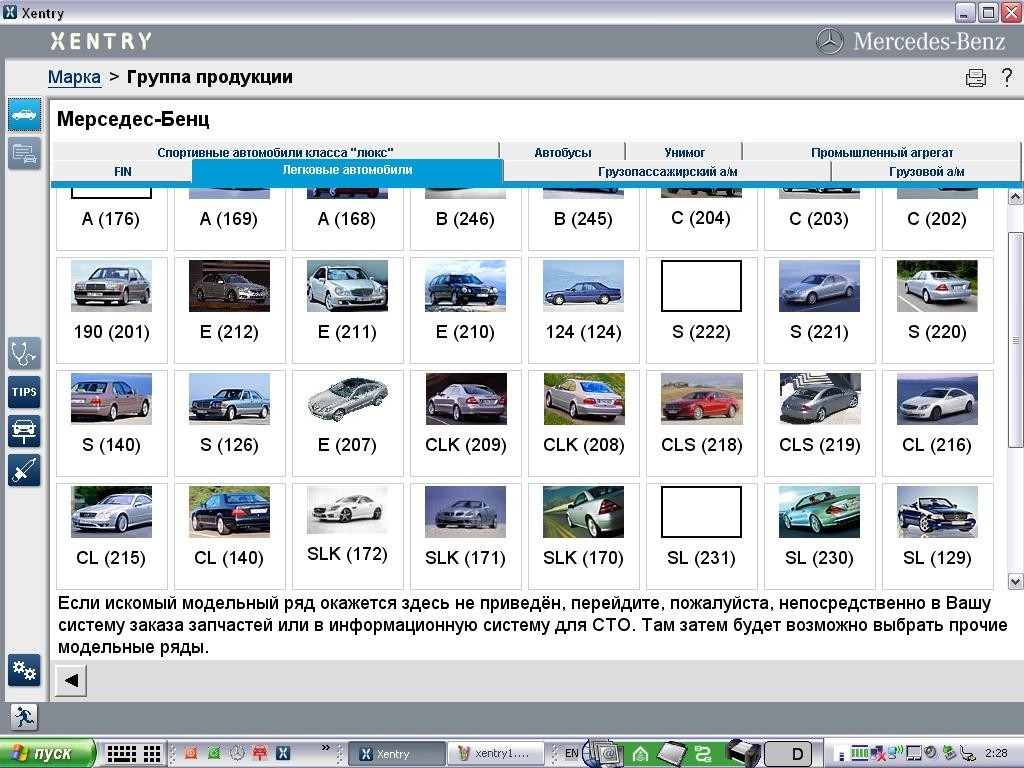The image size is (1024, 768).
Task: Select the S (126) model image
Action: tap(229, 399)
